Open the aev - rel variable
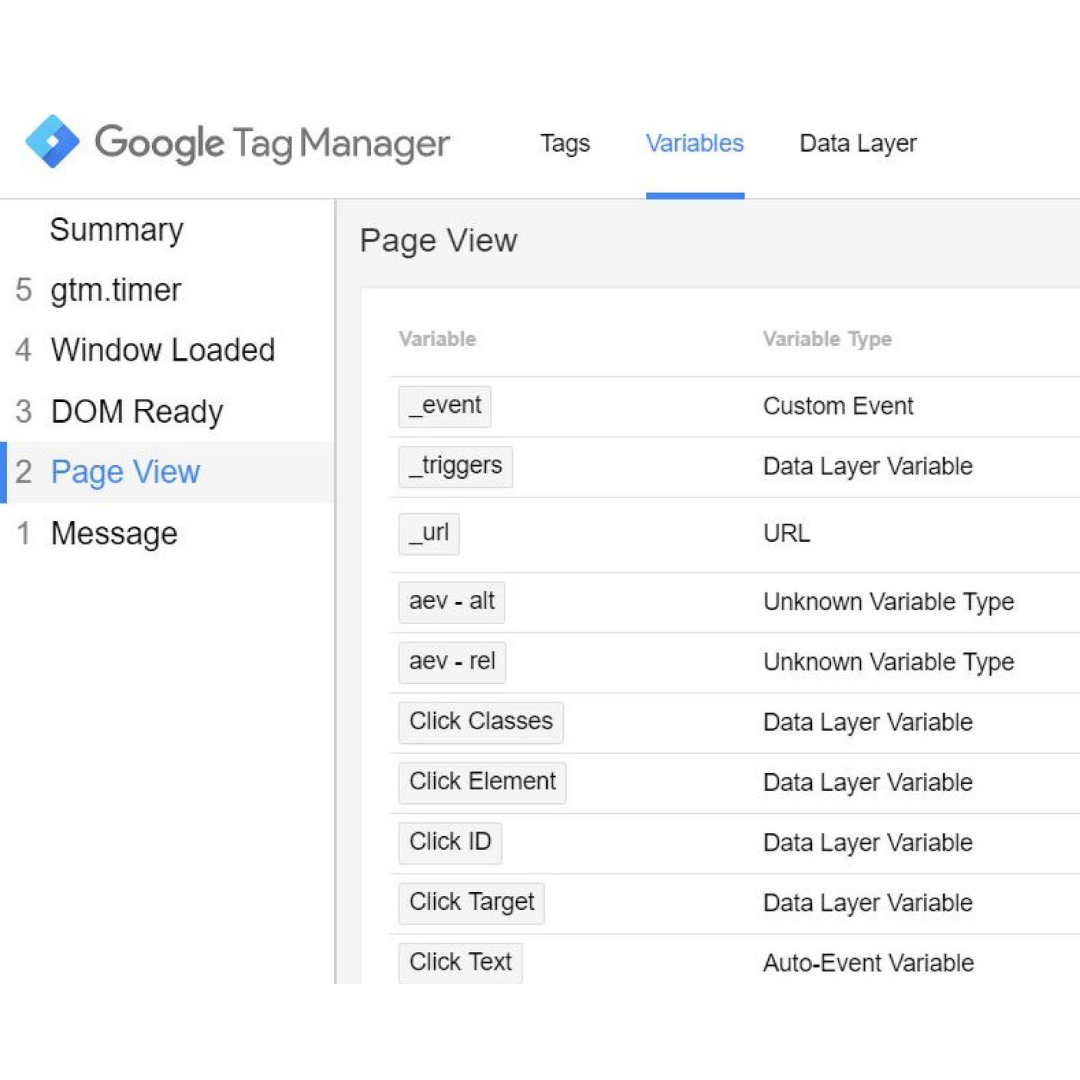 [x=452, y=662]
